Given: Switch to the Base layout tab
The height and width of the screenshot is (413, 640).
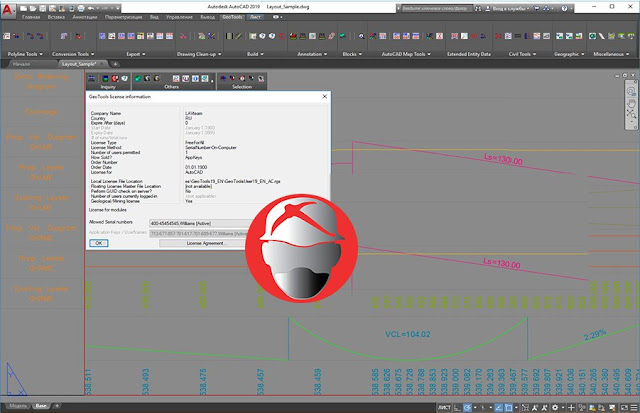Looking at the screenshot, I should (x=41, y=406).
